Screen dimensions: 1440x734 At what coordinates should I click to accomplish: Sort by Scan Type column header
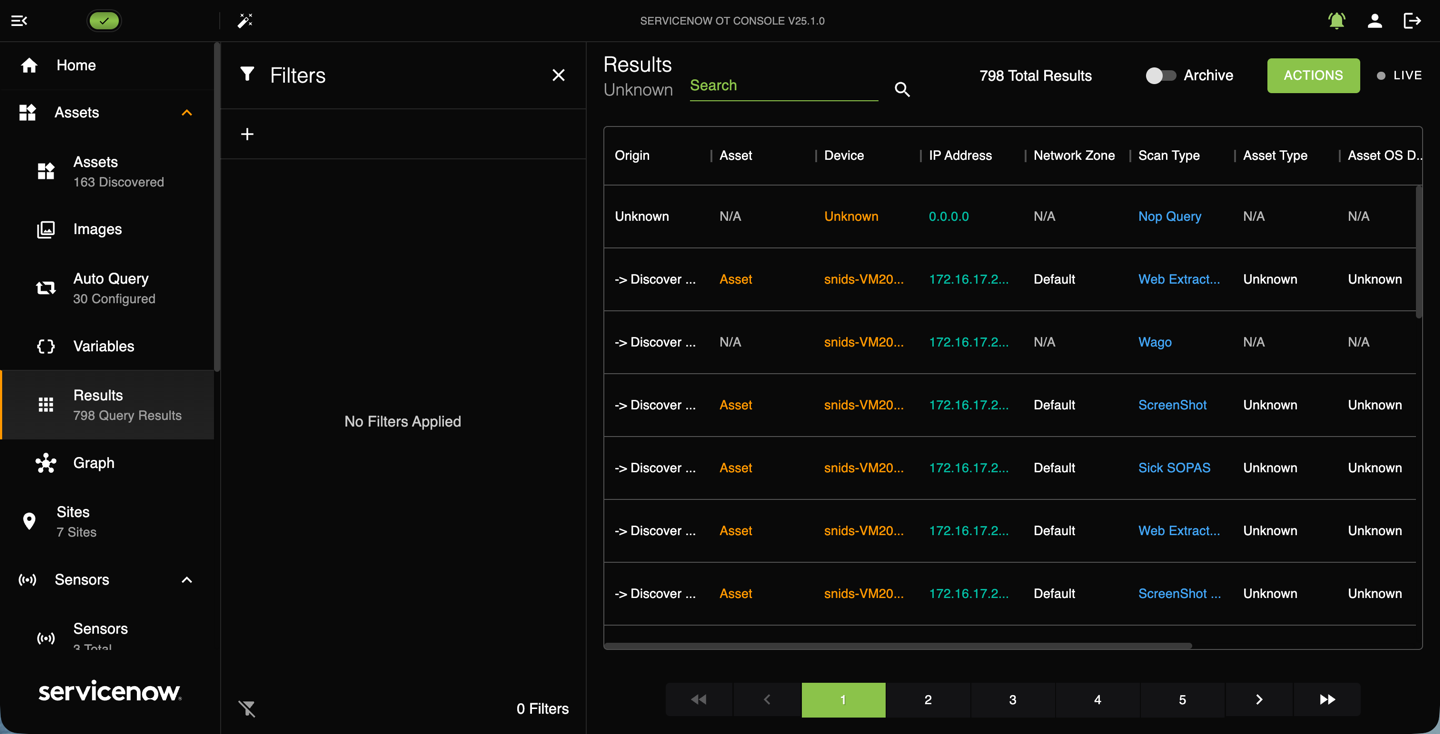(1169, 156)
